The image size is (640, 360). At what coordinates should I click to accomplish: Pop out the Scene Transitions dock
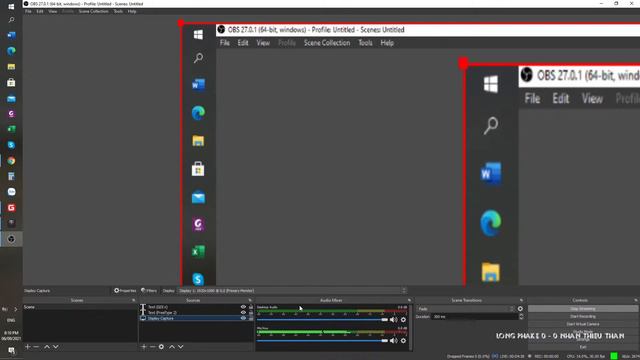521,300
